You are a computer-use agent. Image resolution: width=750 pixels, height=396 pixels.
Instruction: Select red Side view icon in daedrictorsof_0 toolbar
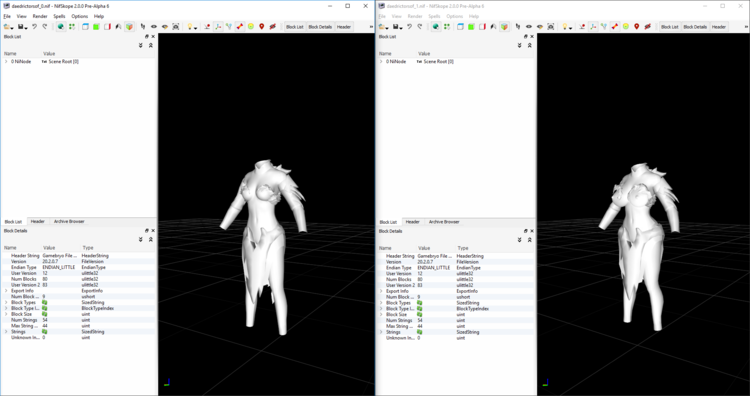[107, 27]
